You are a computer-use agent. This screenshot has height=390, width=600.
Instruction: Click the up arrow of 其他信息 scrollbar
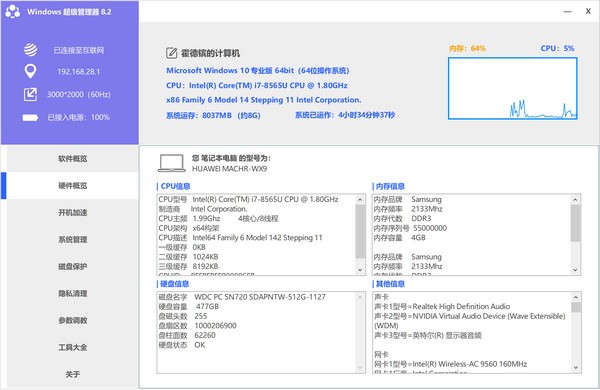click(x=576, y=297)
